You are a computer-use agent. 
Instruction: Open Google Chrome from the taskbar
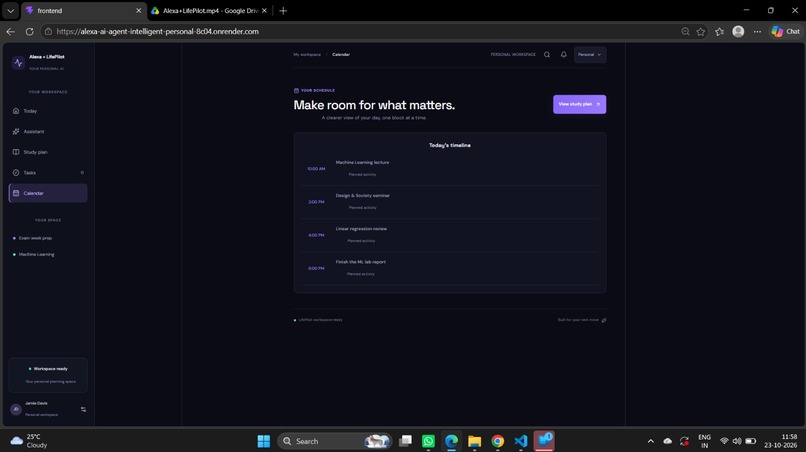click(x=498, y=441)
